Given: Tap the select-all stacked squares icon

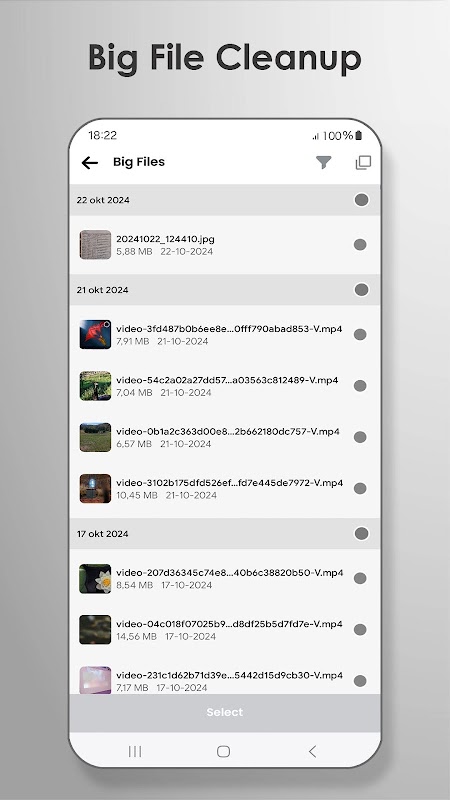Looking at the screenshot, I should (363, 162).
